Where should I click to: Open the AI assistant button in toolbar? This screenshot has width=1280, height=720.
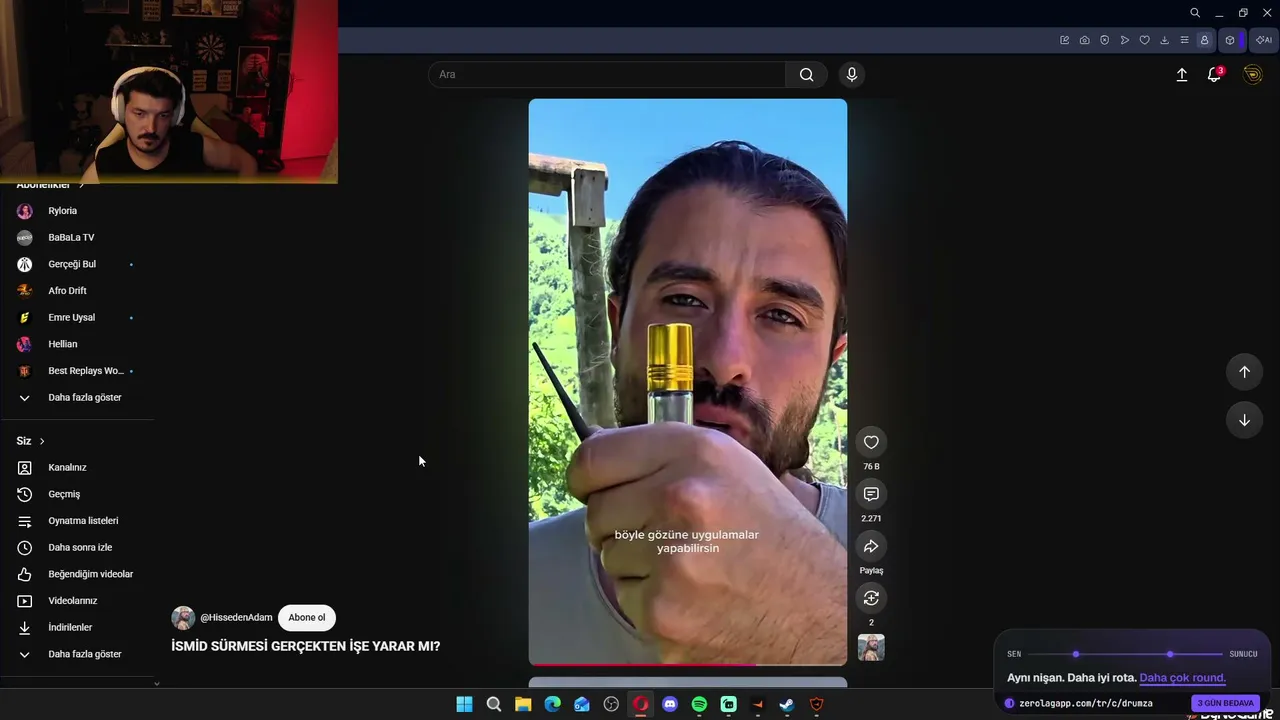pos(1264,40)
